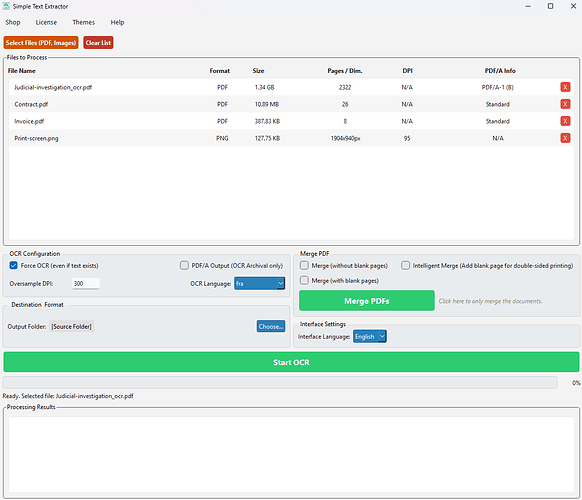Enable Intelligent Merge option

pos(405,265)
